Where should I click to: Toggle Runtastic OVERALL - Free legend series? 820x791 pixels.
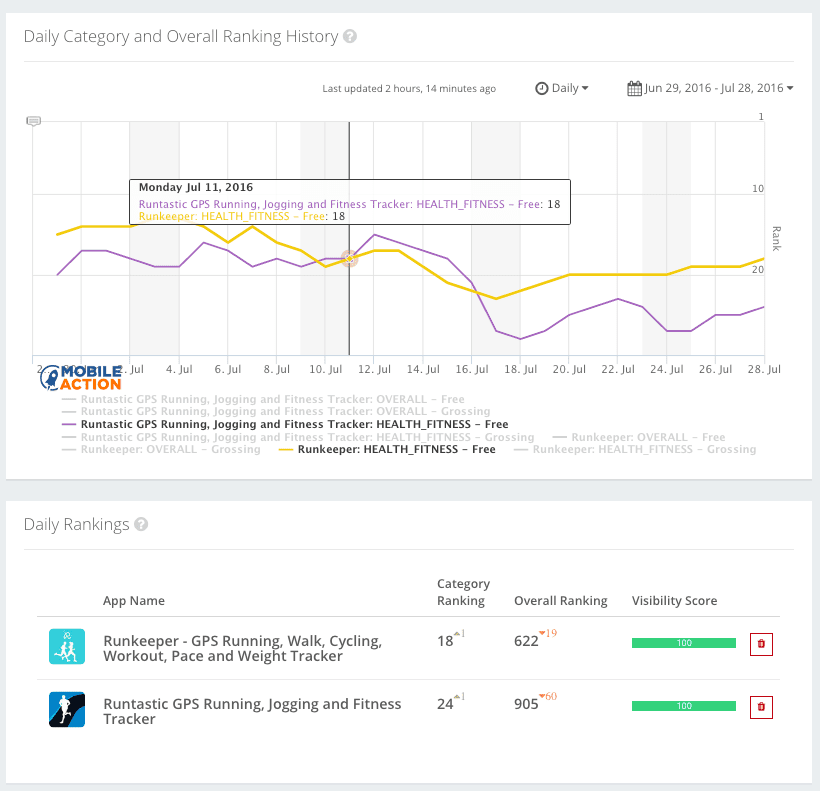click(x=272, y=399)
